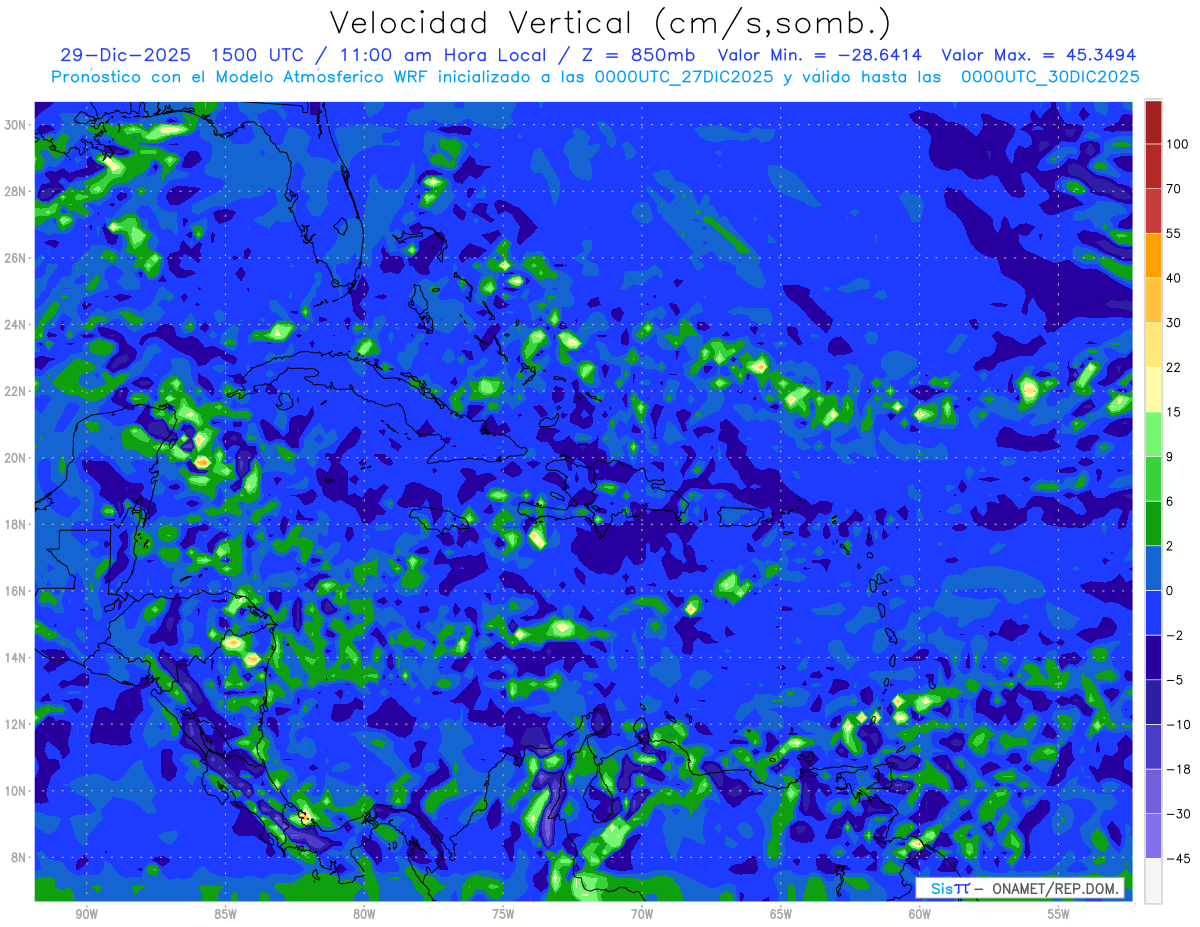Click the colorbar value label 40
Screen dimensions: 1200x927
click(x=1174, y=278)
